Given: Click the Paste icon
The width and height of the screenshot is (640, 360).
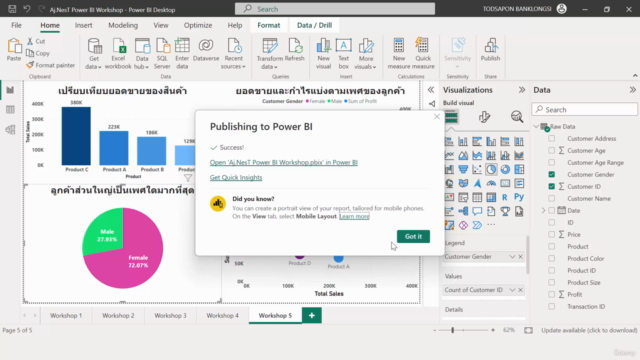Looking at the screenshot, I should coord(14,46).
